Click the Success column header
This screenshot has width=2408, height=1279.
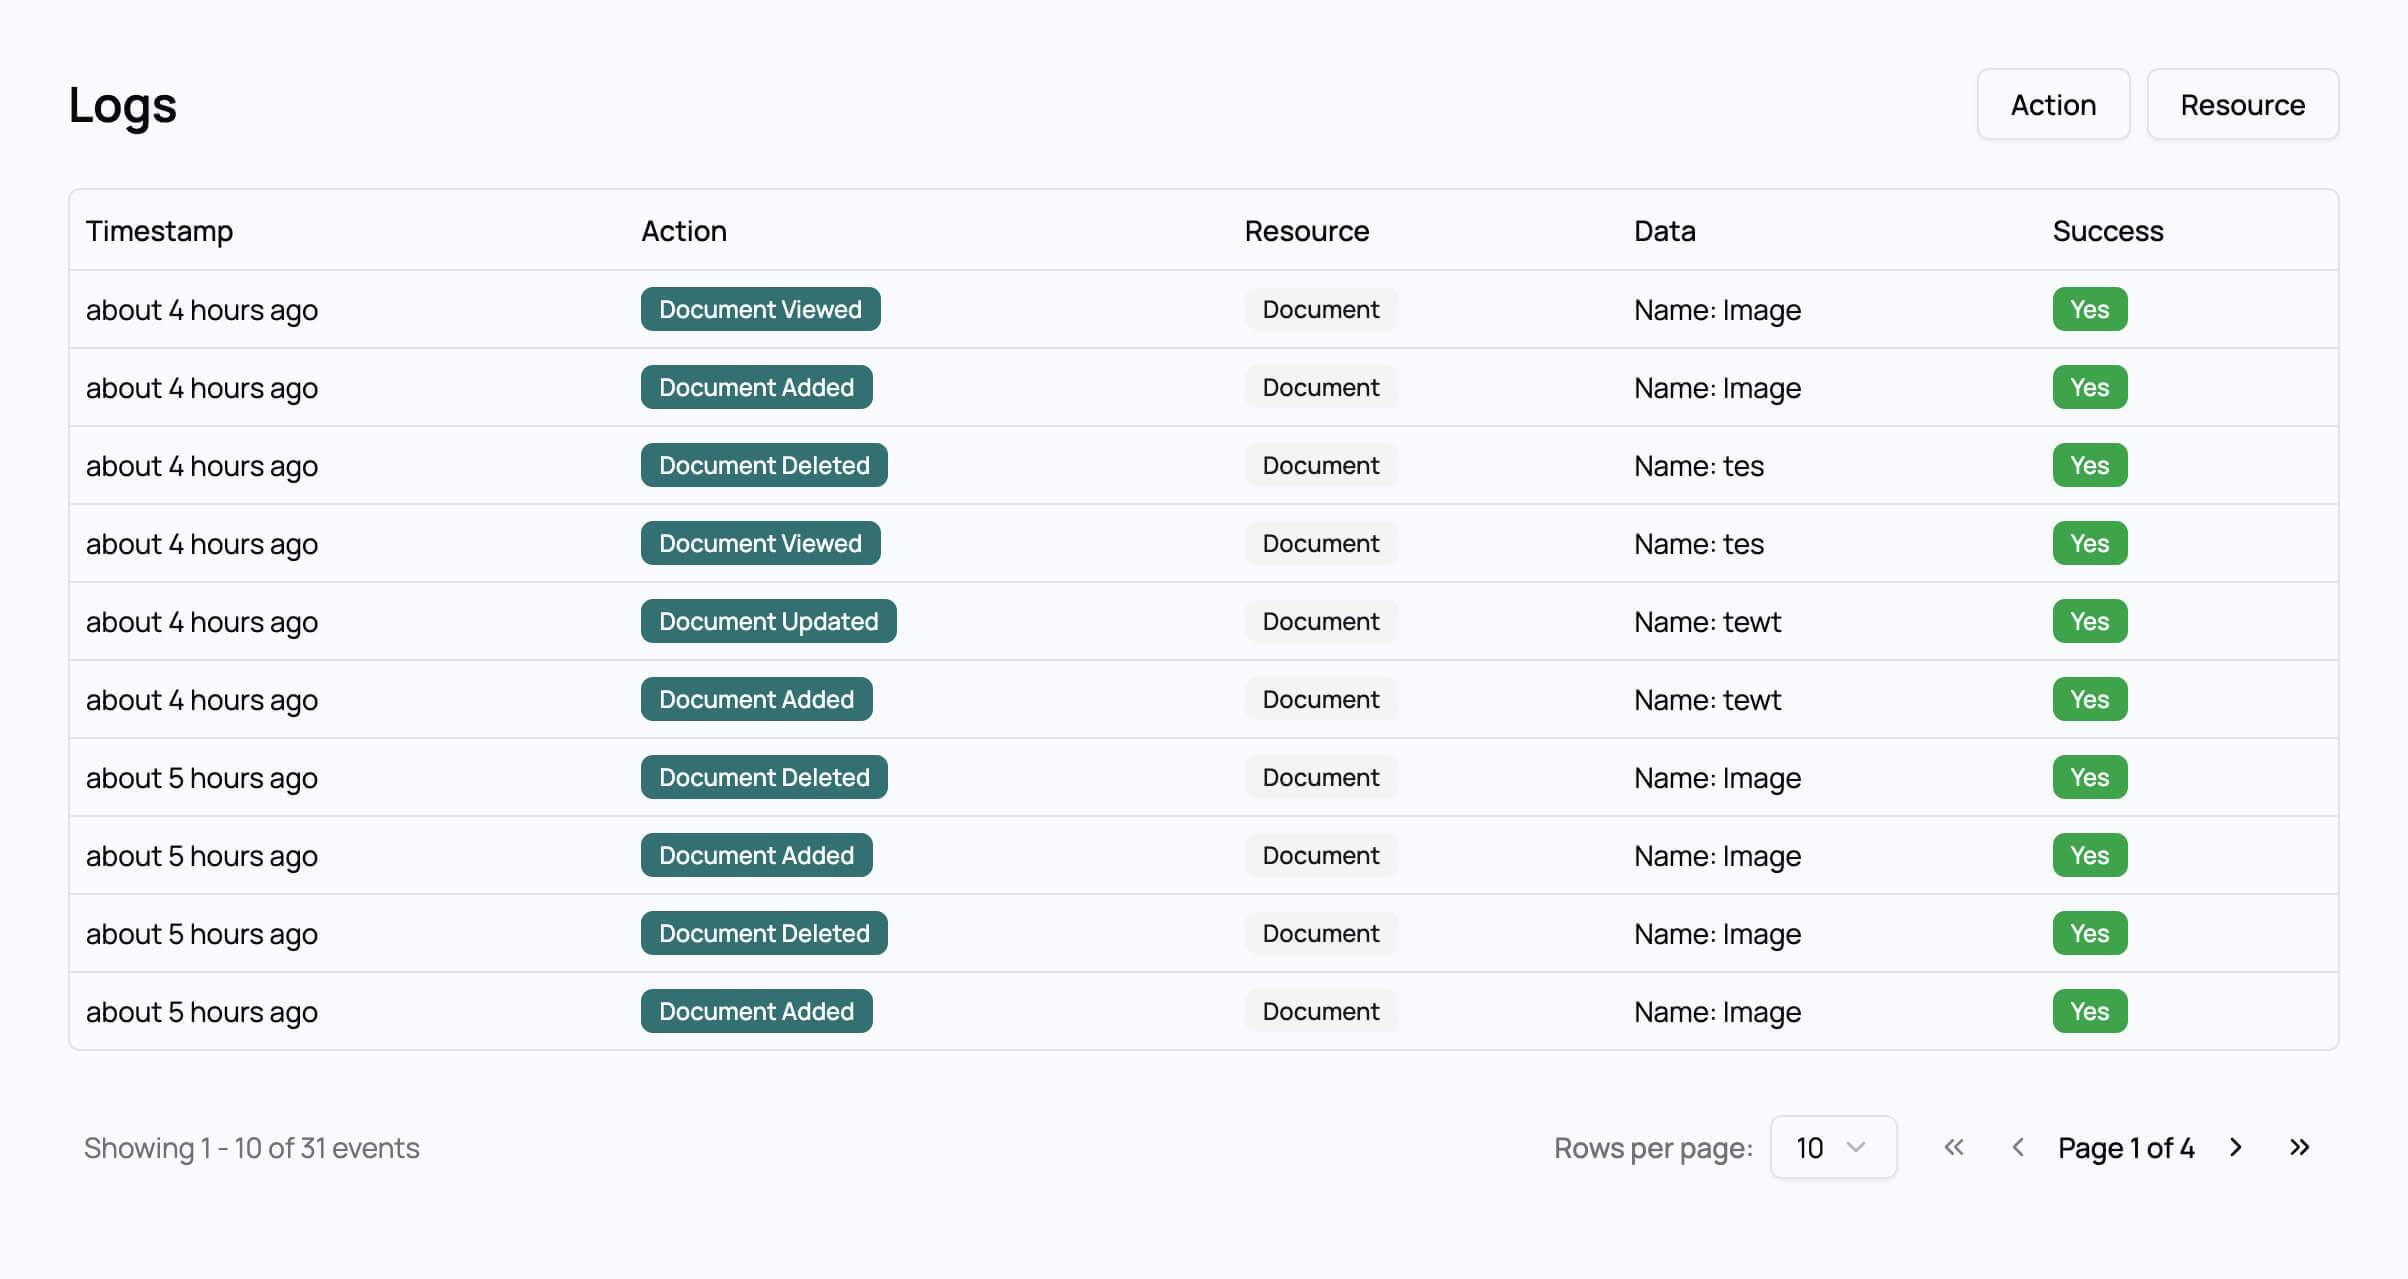click(2107, 231)
